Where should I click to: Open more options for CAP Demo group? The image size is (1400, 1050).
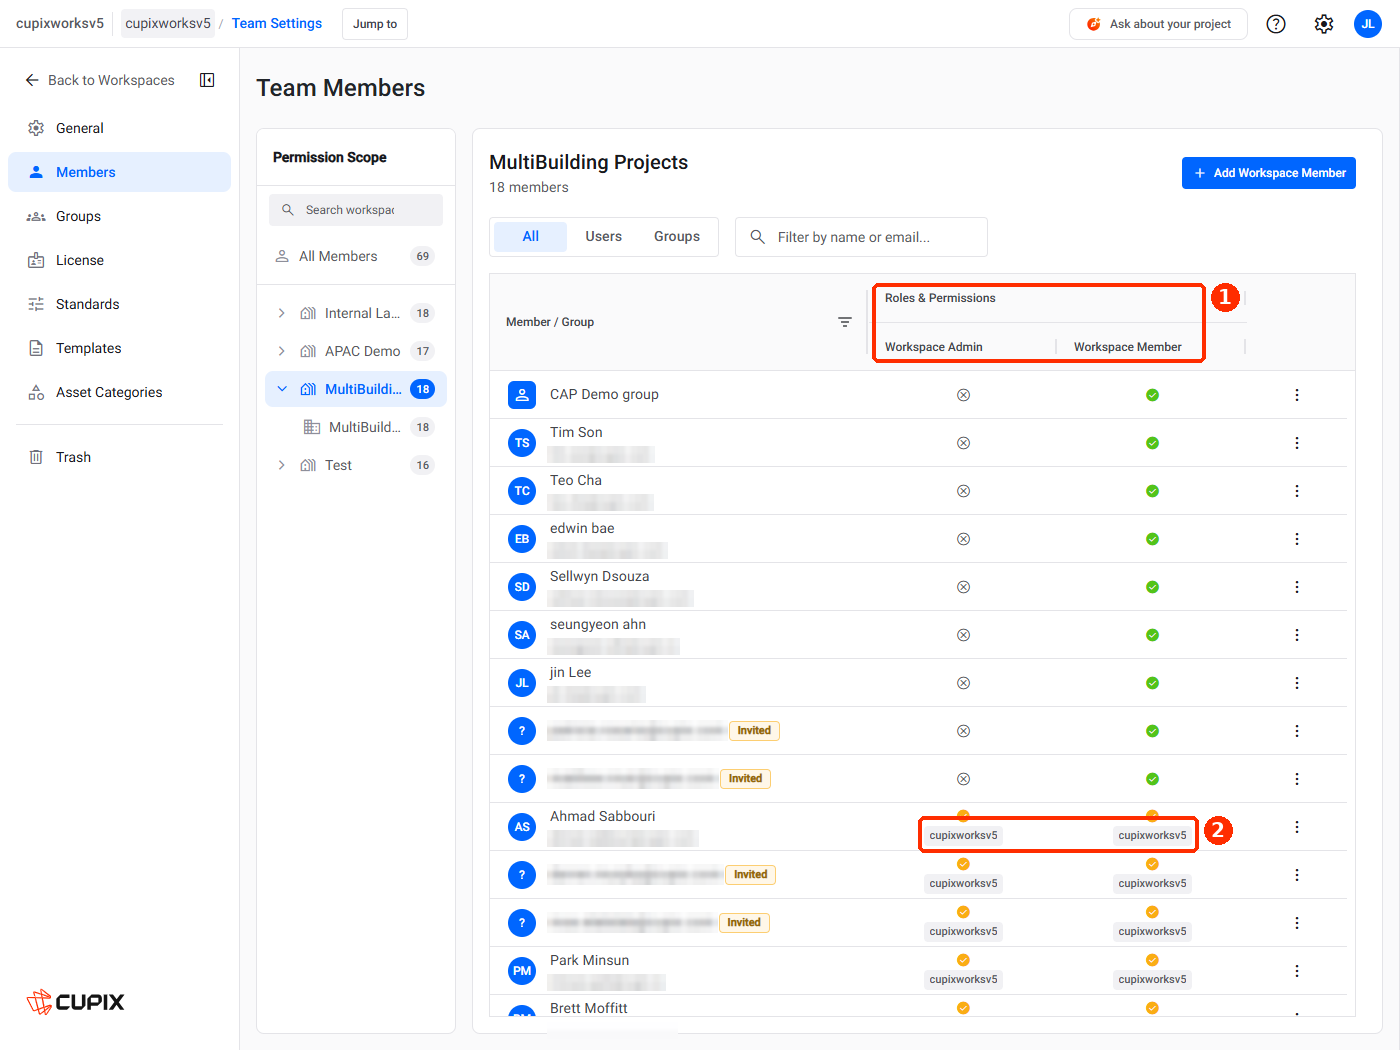[x=1297, y=395]
